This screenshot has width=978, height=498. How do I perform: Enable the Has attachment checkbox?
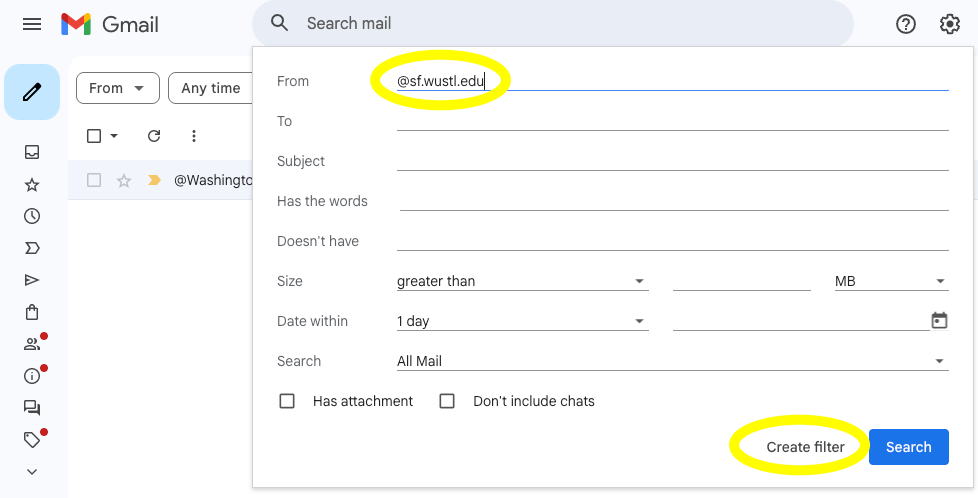click(287, 401)
